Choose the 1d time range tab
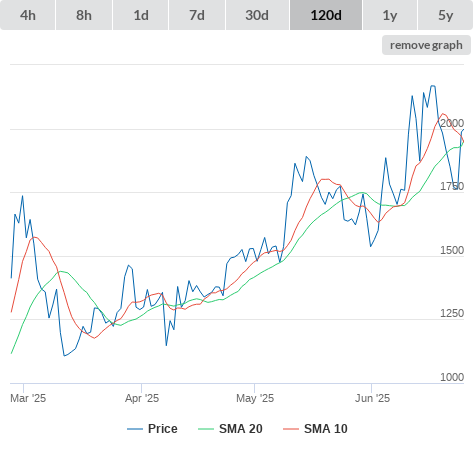474x455 pixels. [x=141, y=15]
